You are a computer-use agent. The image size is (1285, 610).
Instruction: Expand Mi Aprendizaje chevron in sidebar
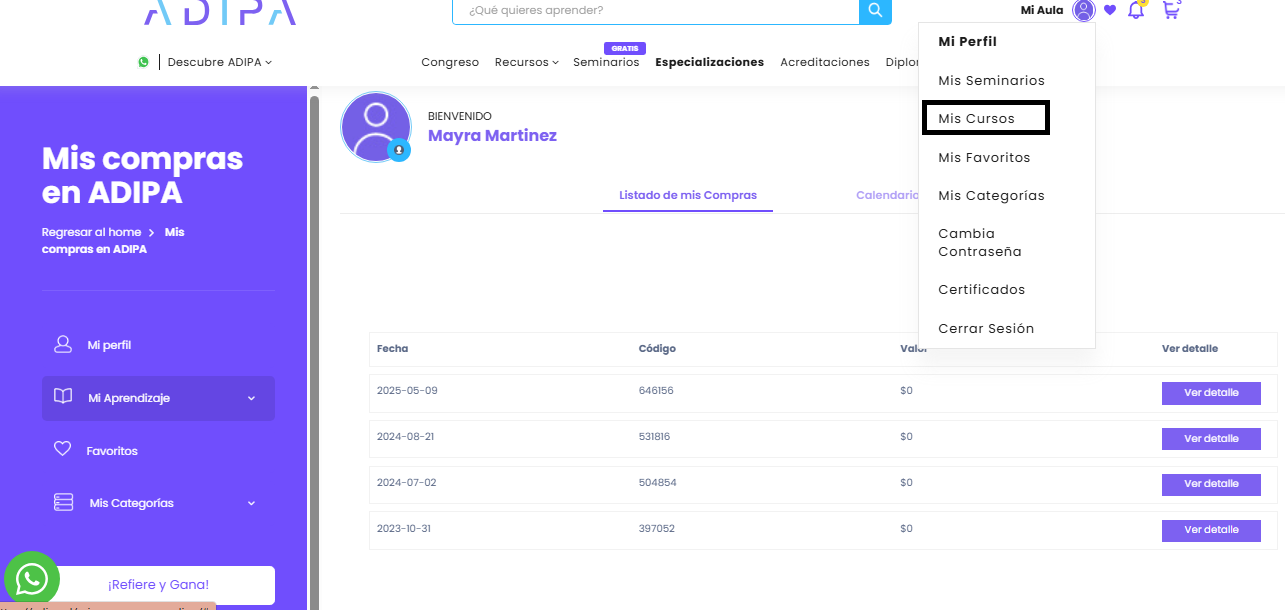pos(251,398)
